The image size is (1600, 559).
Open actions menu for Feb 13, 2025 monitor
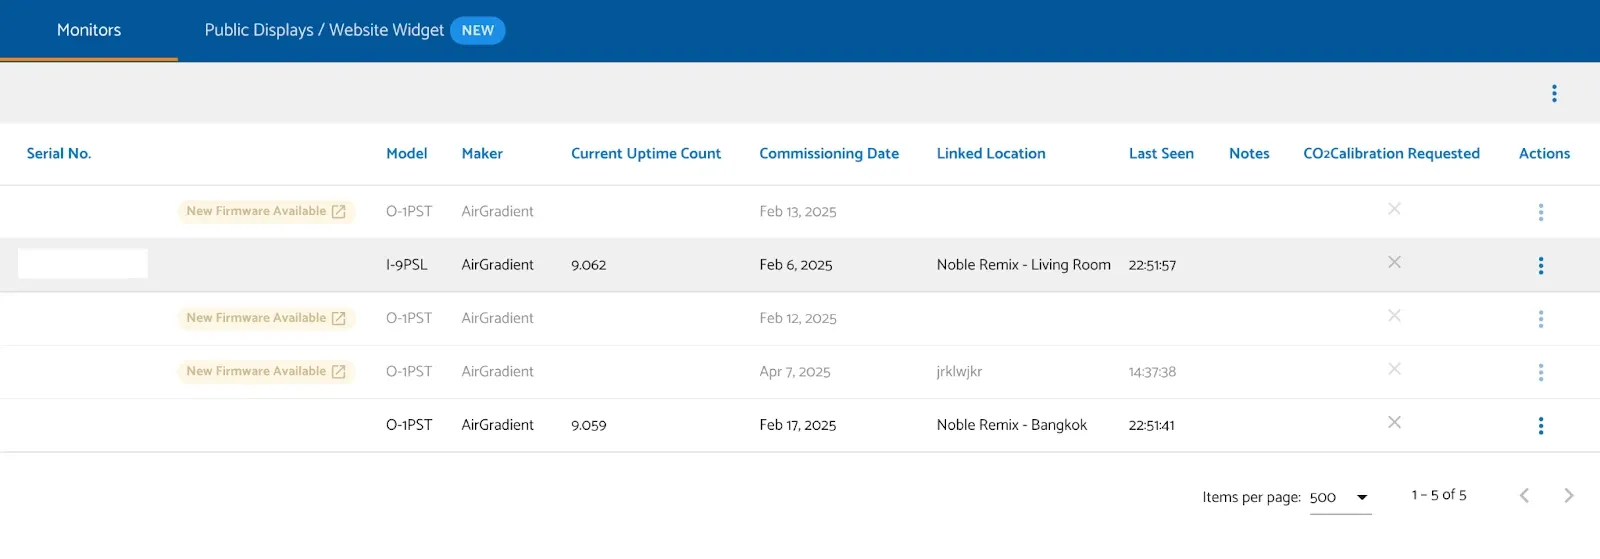coord(1540,212)
